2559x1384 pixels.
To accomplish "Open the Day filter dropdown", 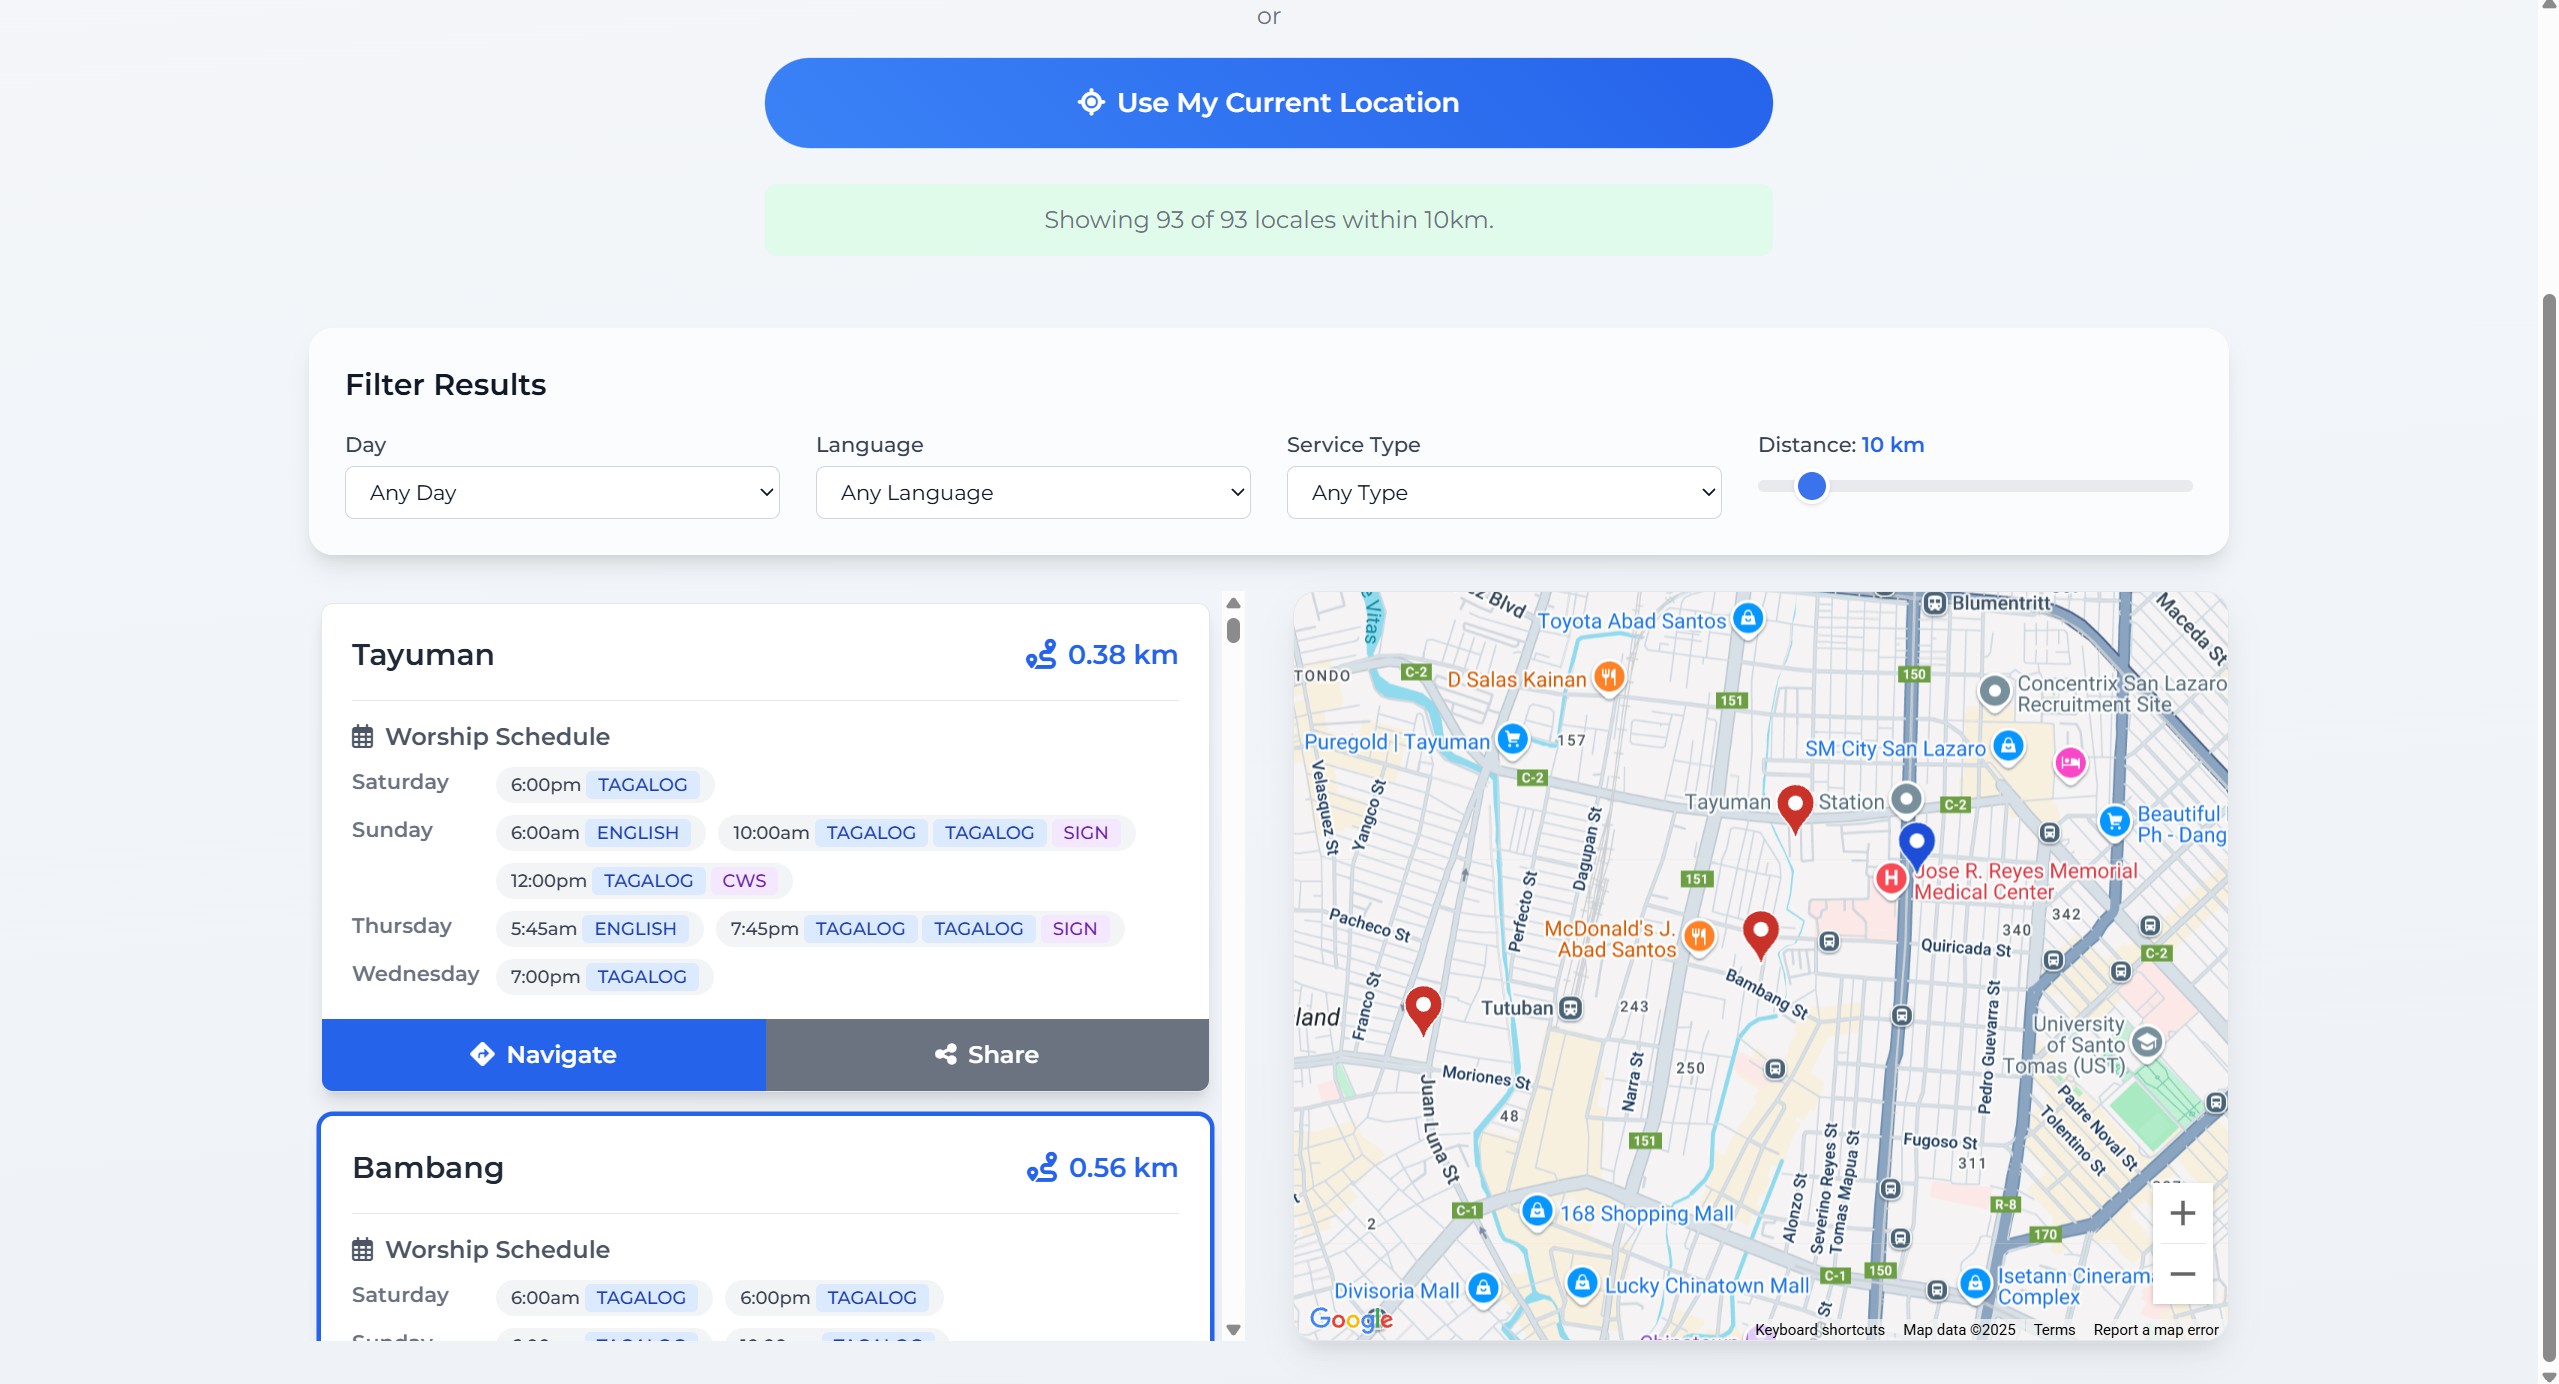I will (x=562, y=492).
